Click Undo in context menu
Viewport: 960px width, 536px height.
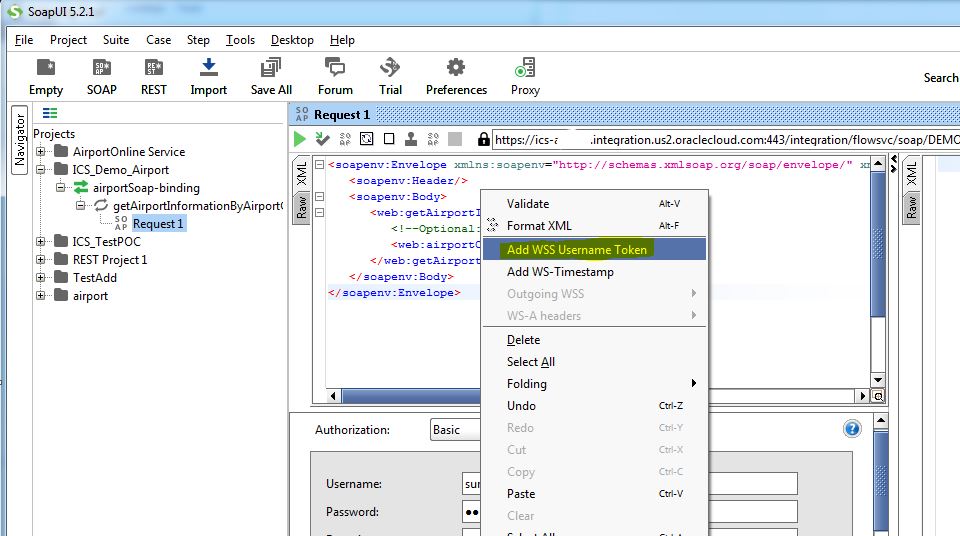594,406
